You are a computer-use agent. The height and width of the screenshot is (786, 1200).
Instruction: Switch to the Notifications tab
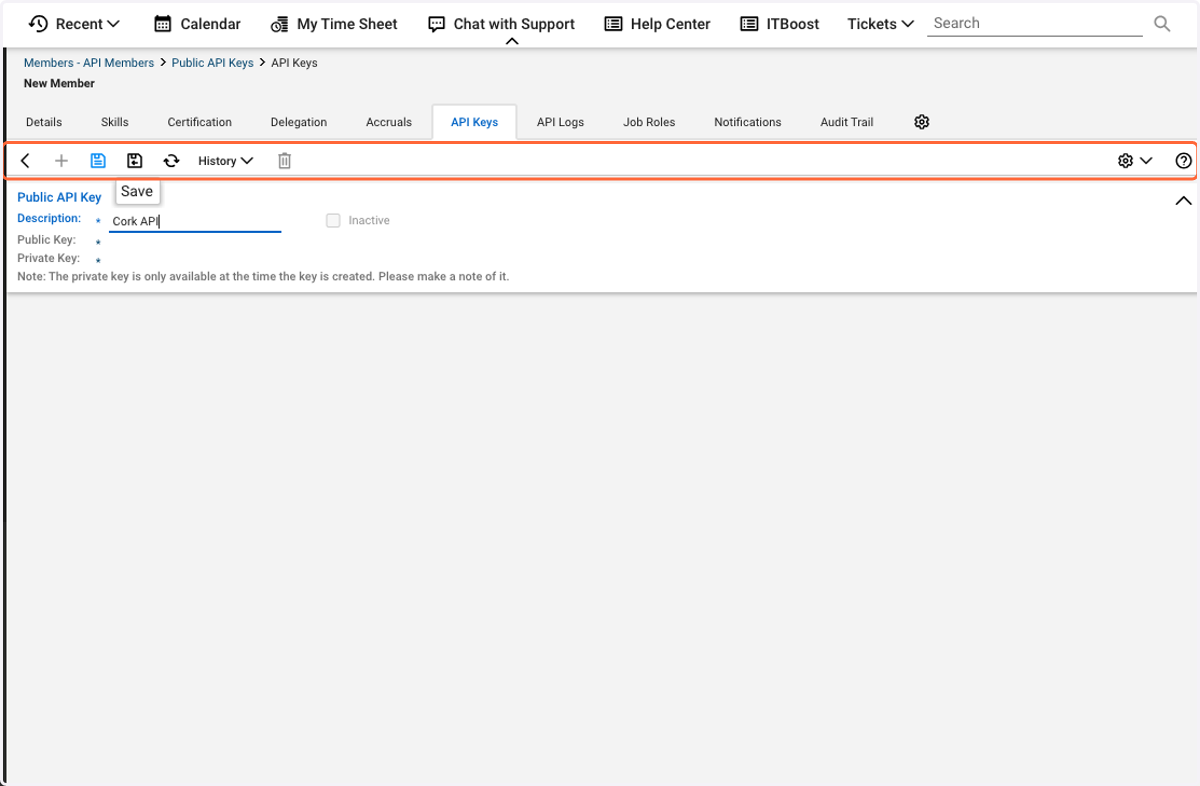coord(748,122)
